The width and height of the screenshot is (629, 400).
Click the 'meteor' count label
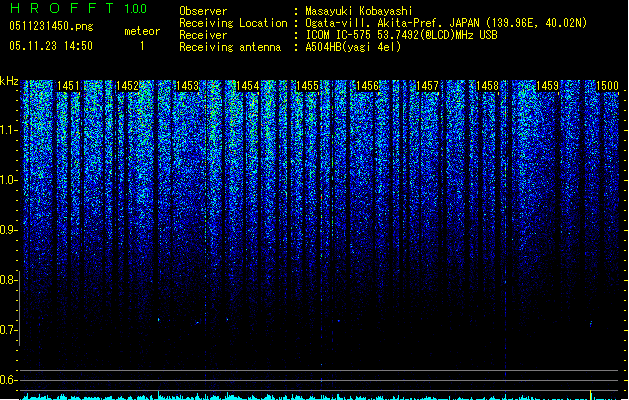click(x=142, y=31)
